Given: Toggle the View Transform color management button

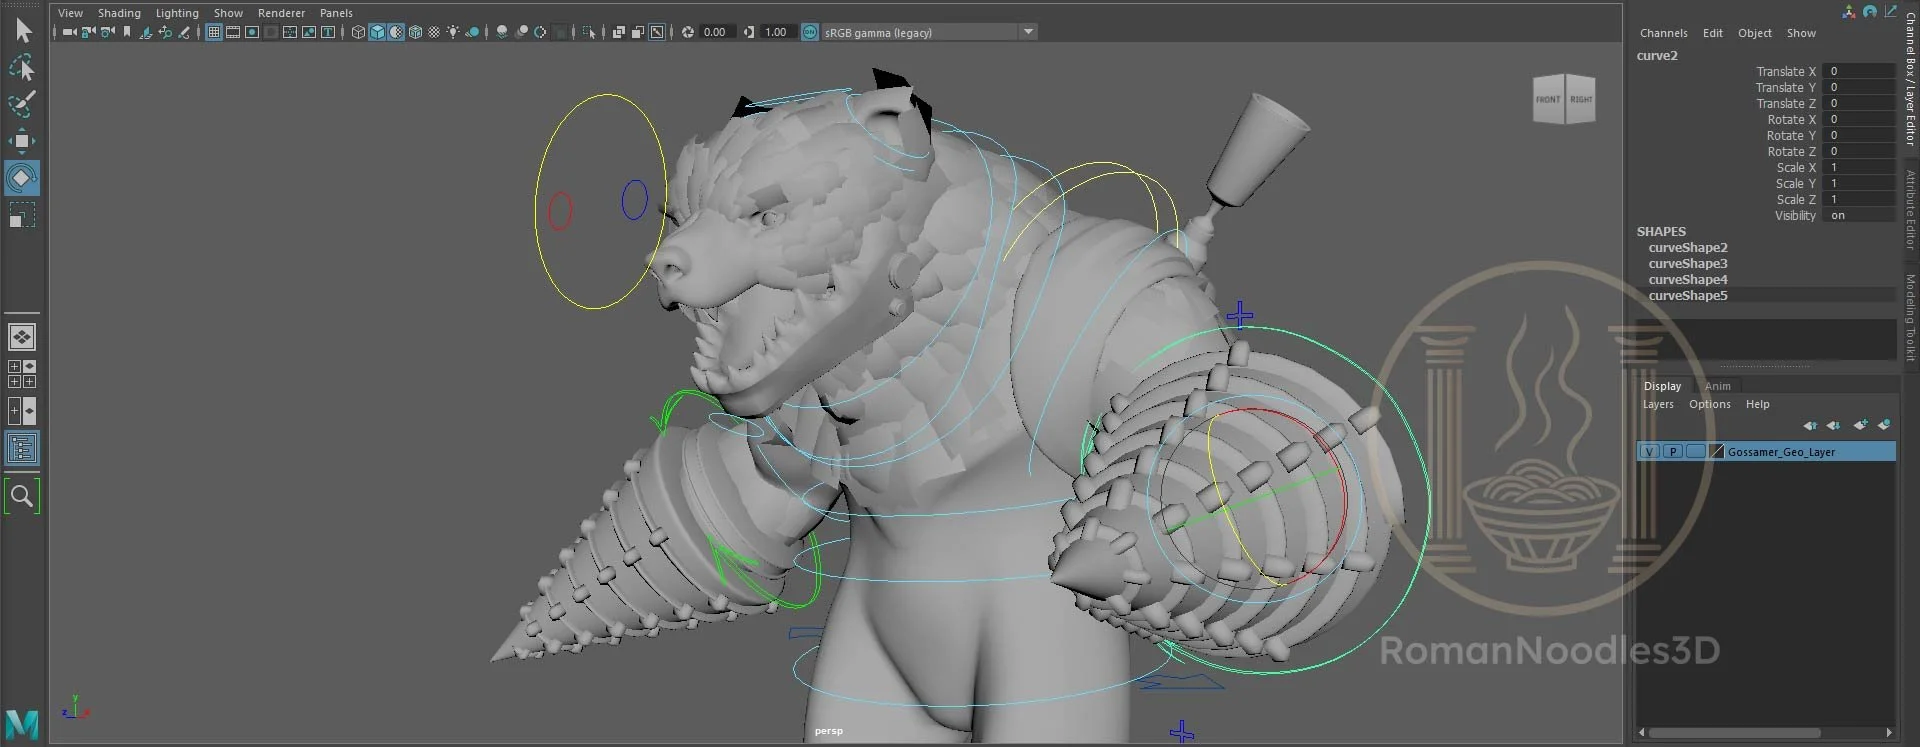Looking at the screenshot, I should [810, 32].
